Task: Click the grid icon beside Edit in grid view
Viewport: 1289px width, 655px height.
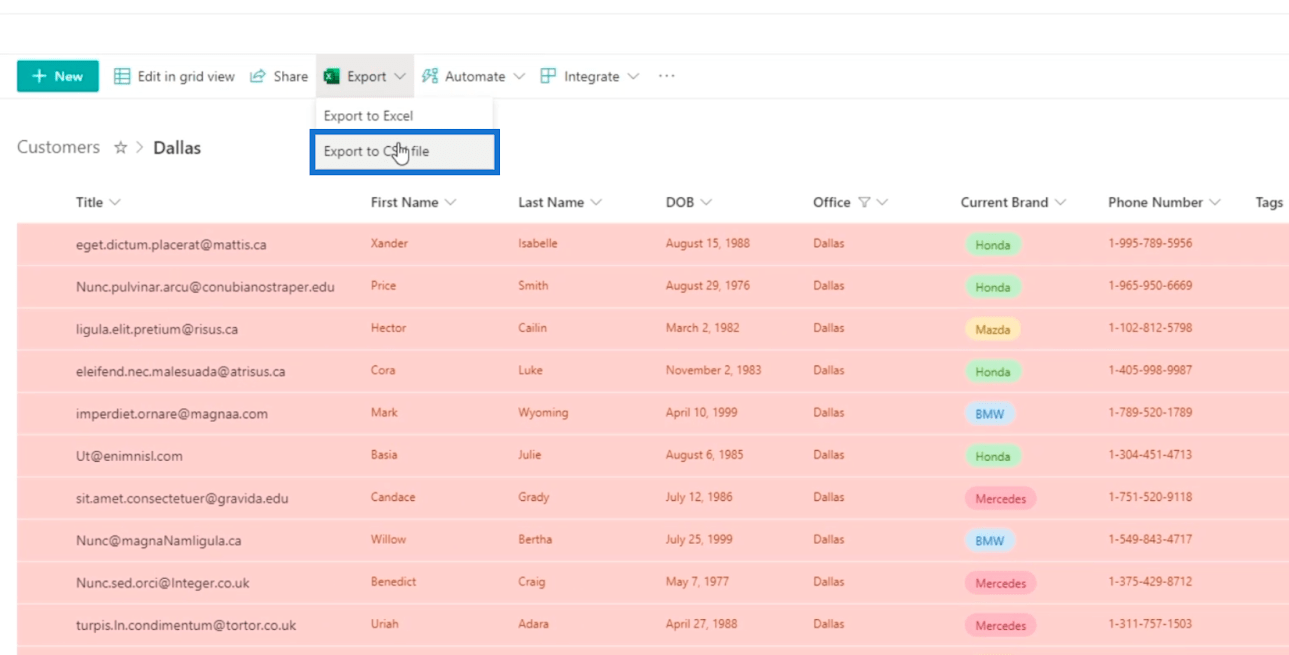Action: click(122, 76)
